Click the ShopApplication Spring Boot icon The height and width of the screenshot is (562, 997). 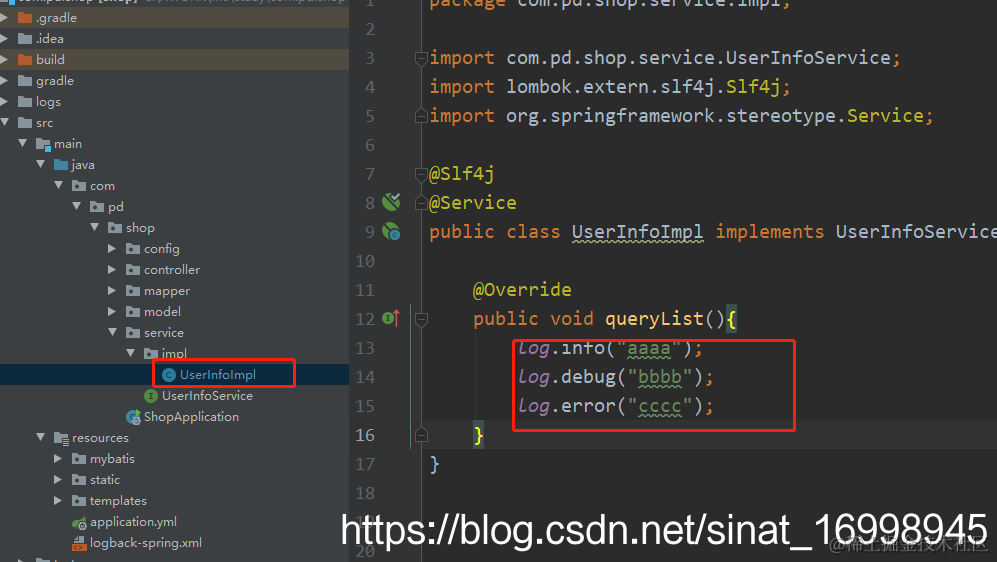(133, 417)
